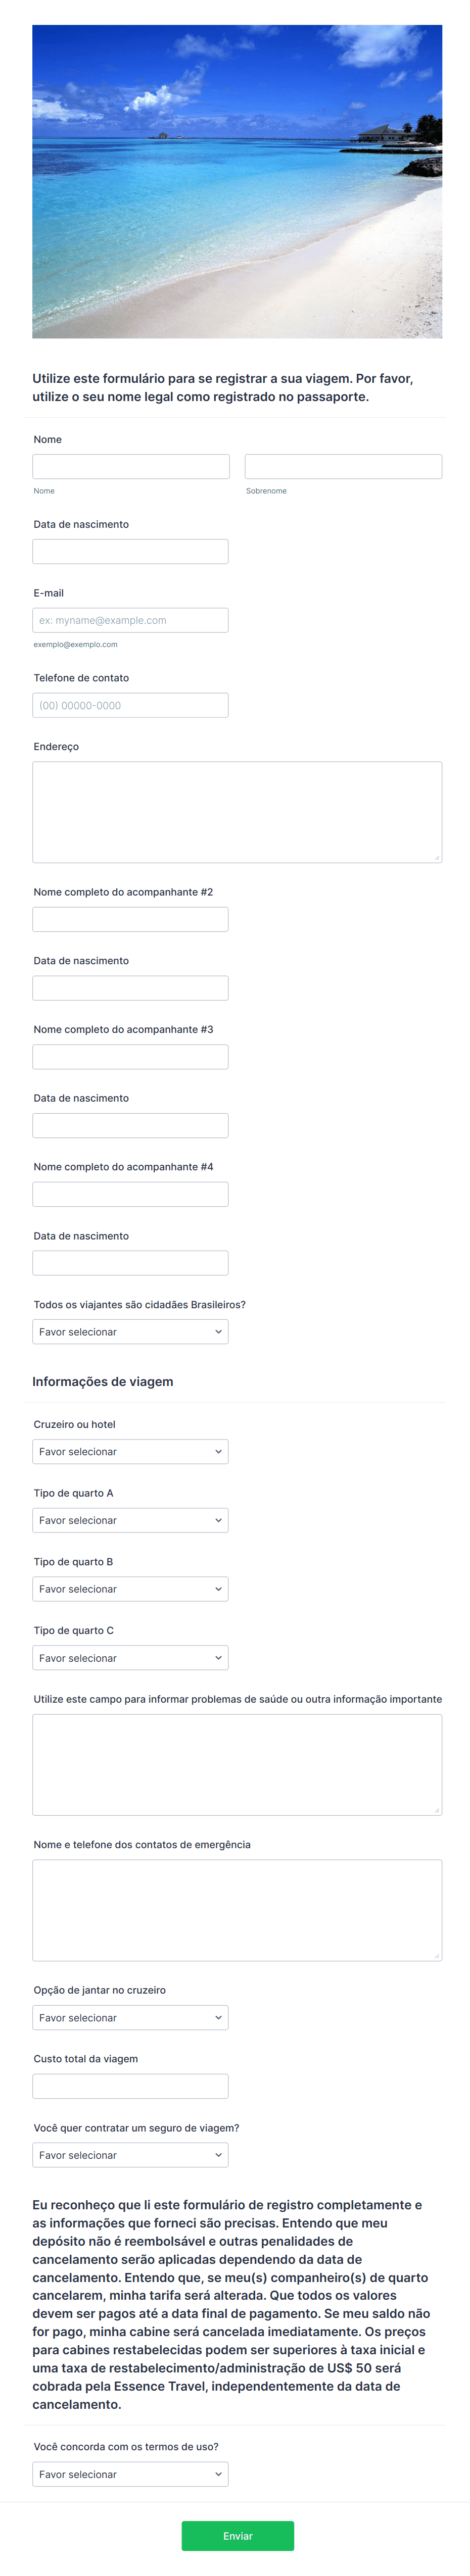Expand the 'Tipo de quarto B' dropdown
Screen dimensions: 470x2576
coord(130,1588)
